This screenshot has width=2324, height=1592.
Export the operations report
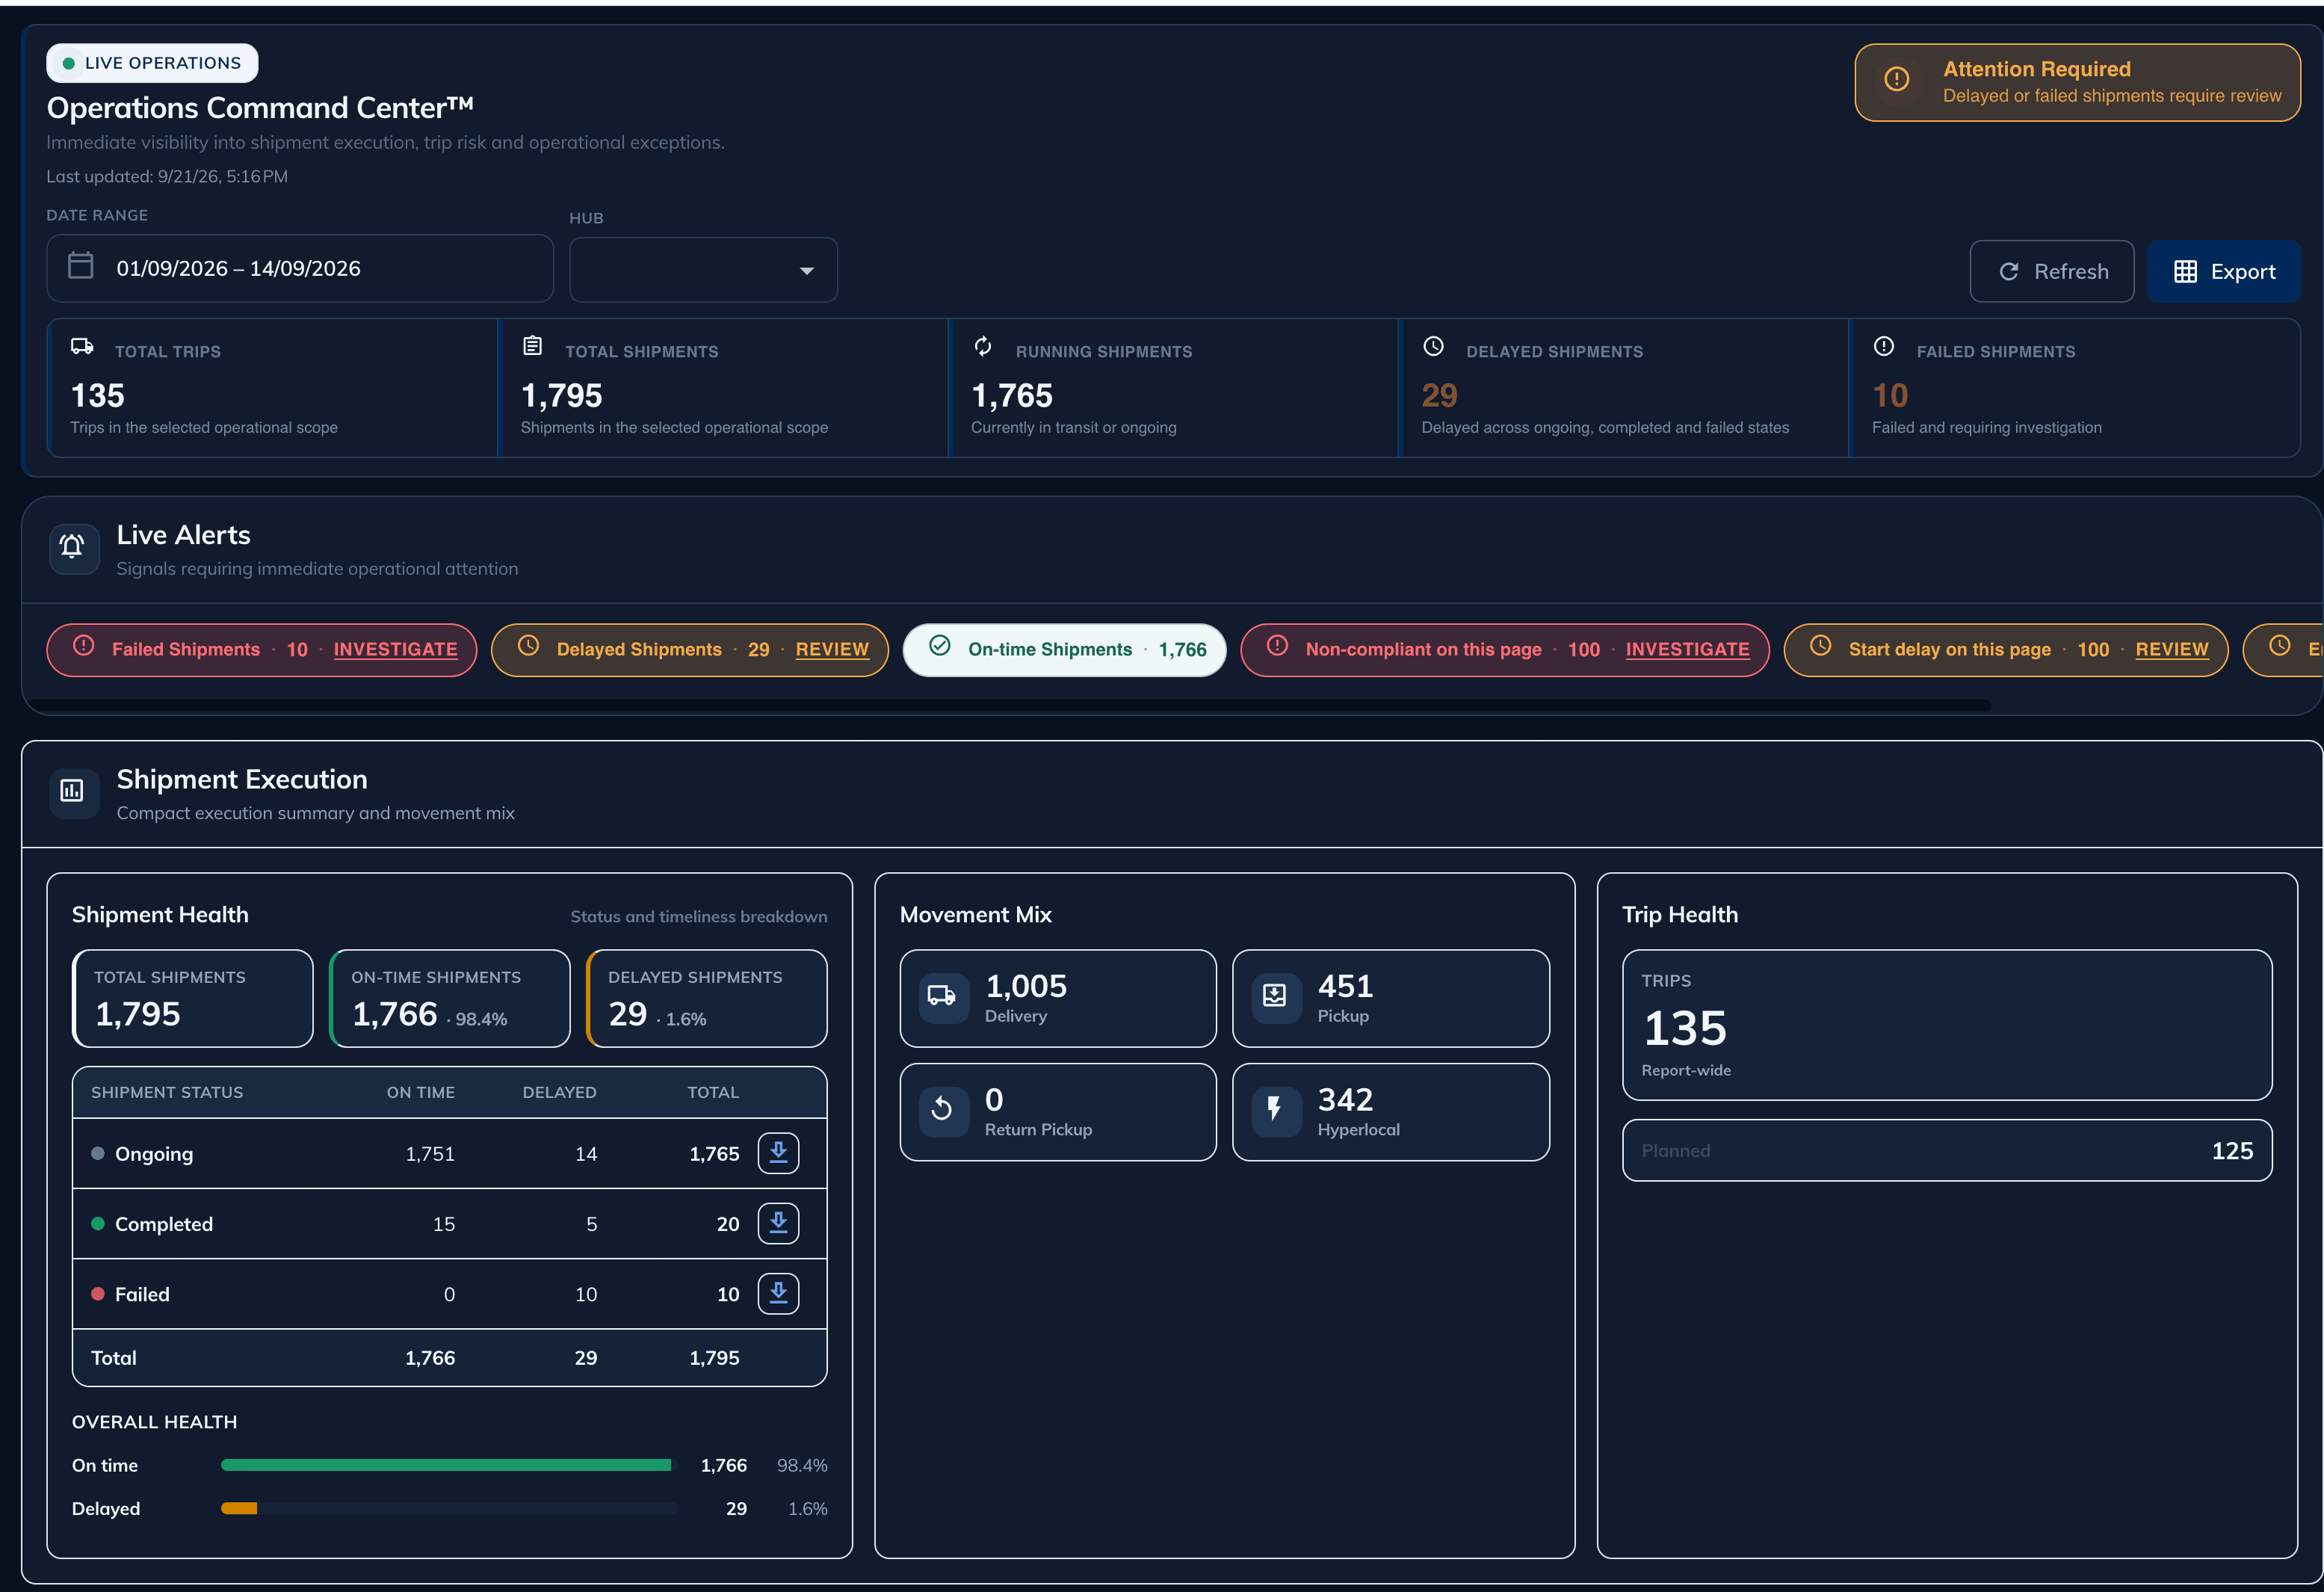[x=2223, y=271]
